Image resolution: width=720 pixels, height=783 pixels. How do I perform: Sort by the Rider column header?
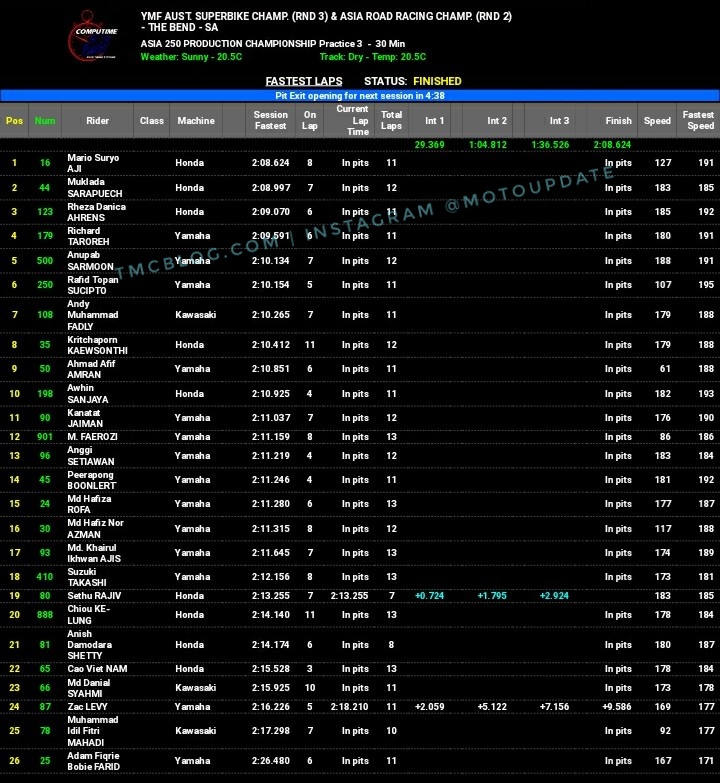97,120
